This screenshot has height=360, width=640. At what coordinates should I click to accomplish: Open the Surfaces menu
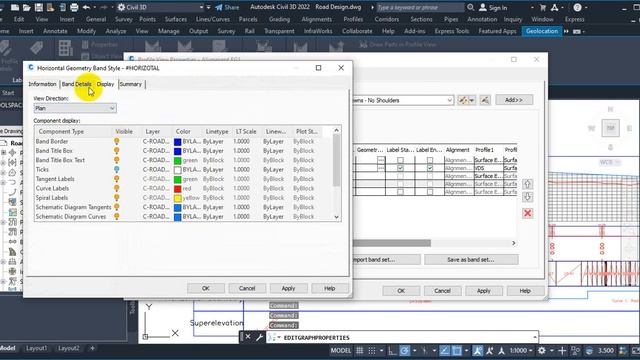pyautogui.click(x=176, y=19)
